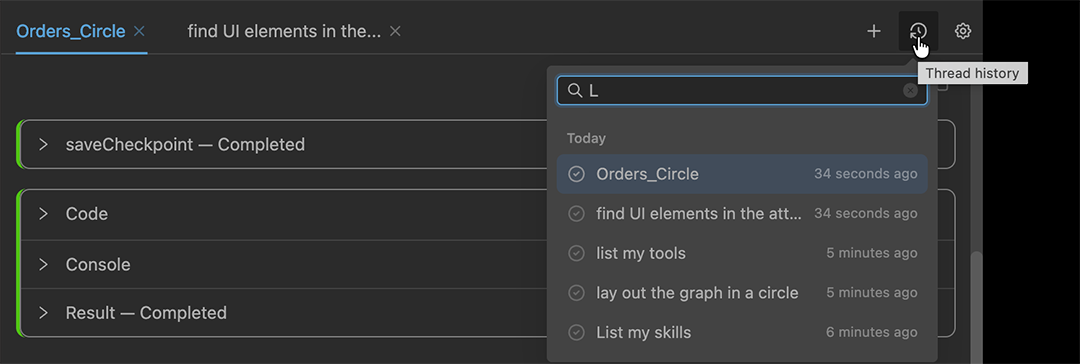Switch to the Orders_Circle tab
This screenshot has width=1080, height=364.
70,31
